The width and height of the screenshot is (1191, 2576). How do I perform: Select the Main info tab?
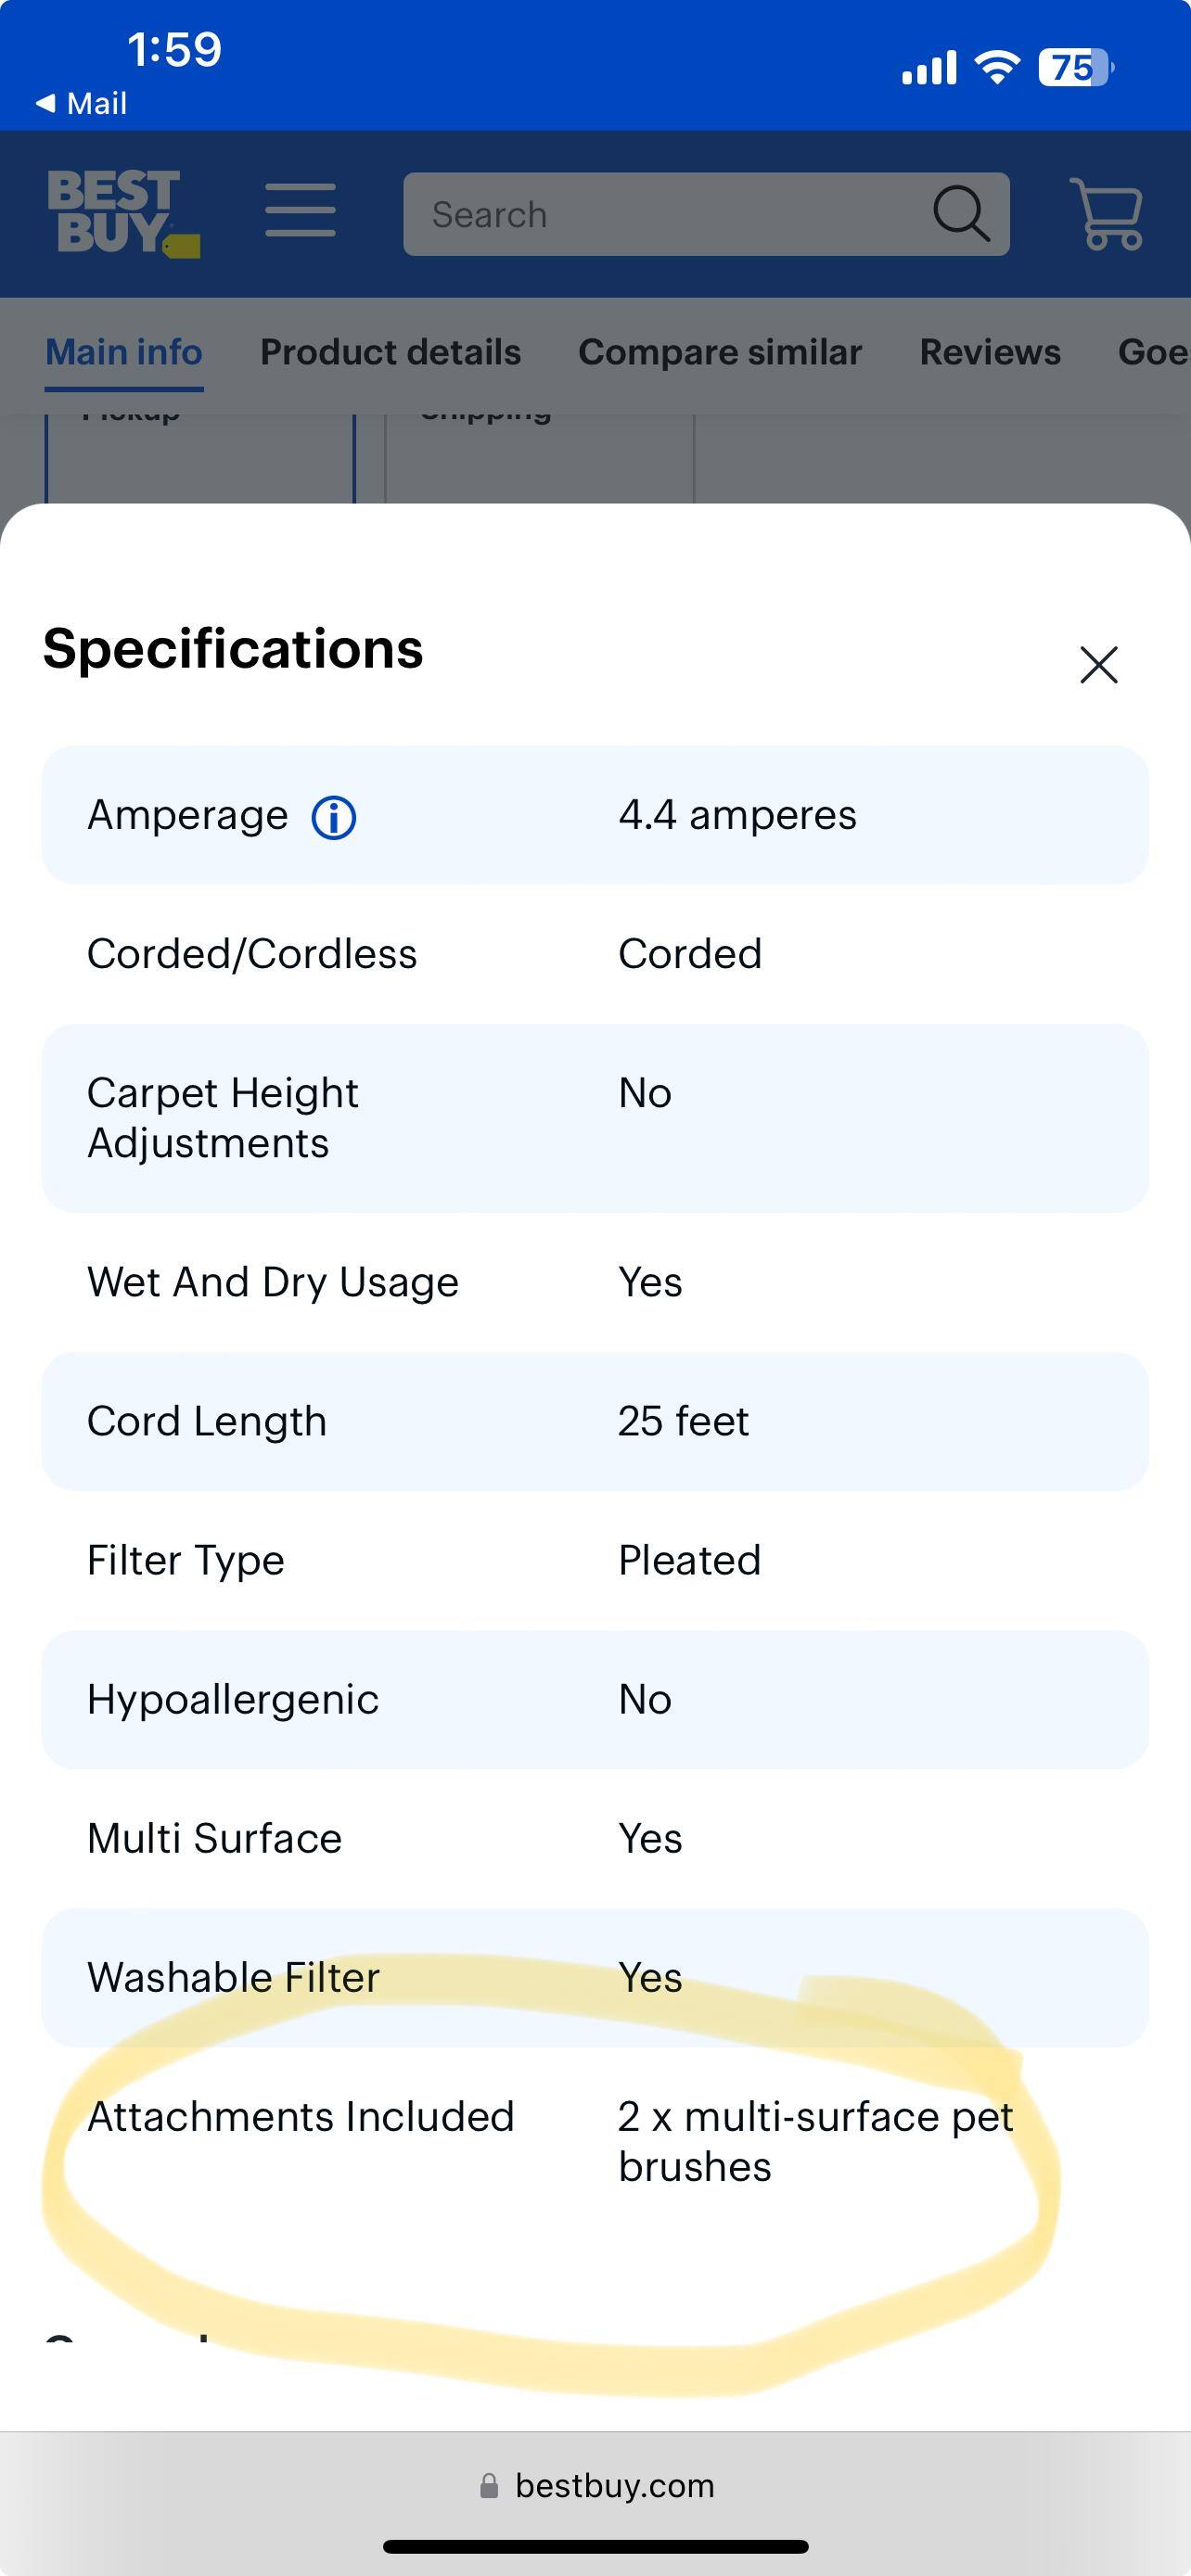pos(124,353)
